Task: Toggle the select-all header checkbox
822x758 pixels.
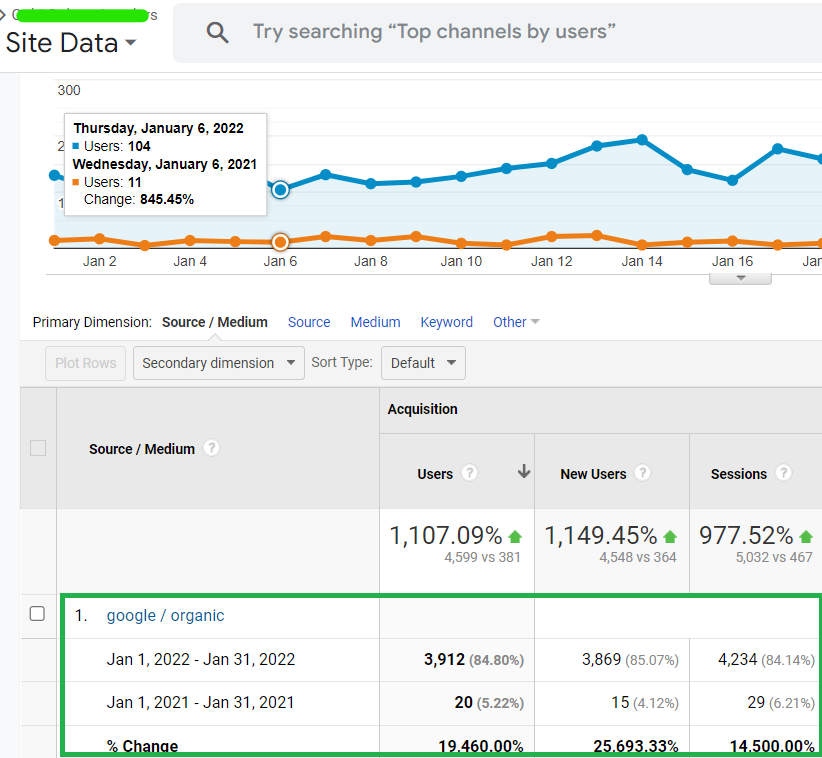Action: (x=38, y=448)
